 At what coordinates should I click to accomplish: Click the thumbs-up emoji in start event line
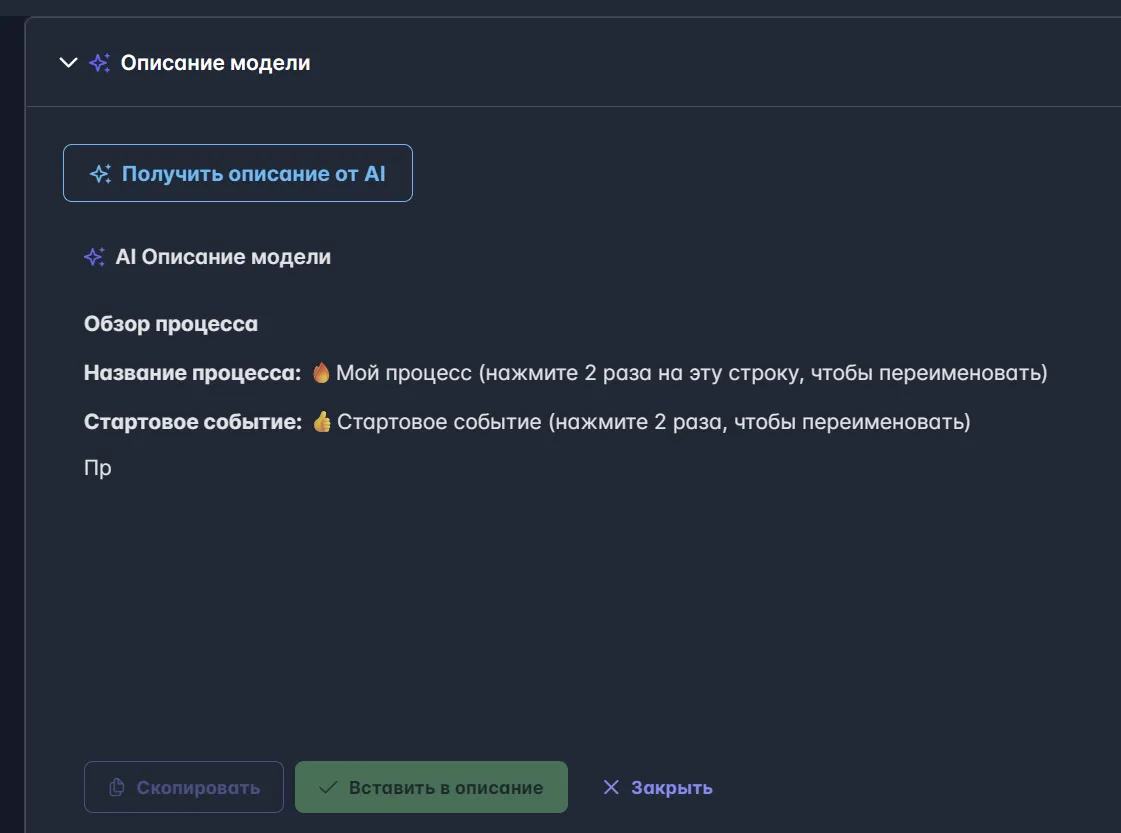click(321, 421)
